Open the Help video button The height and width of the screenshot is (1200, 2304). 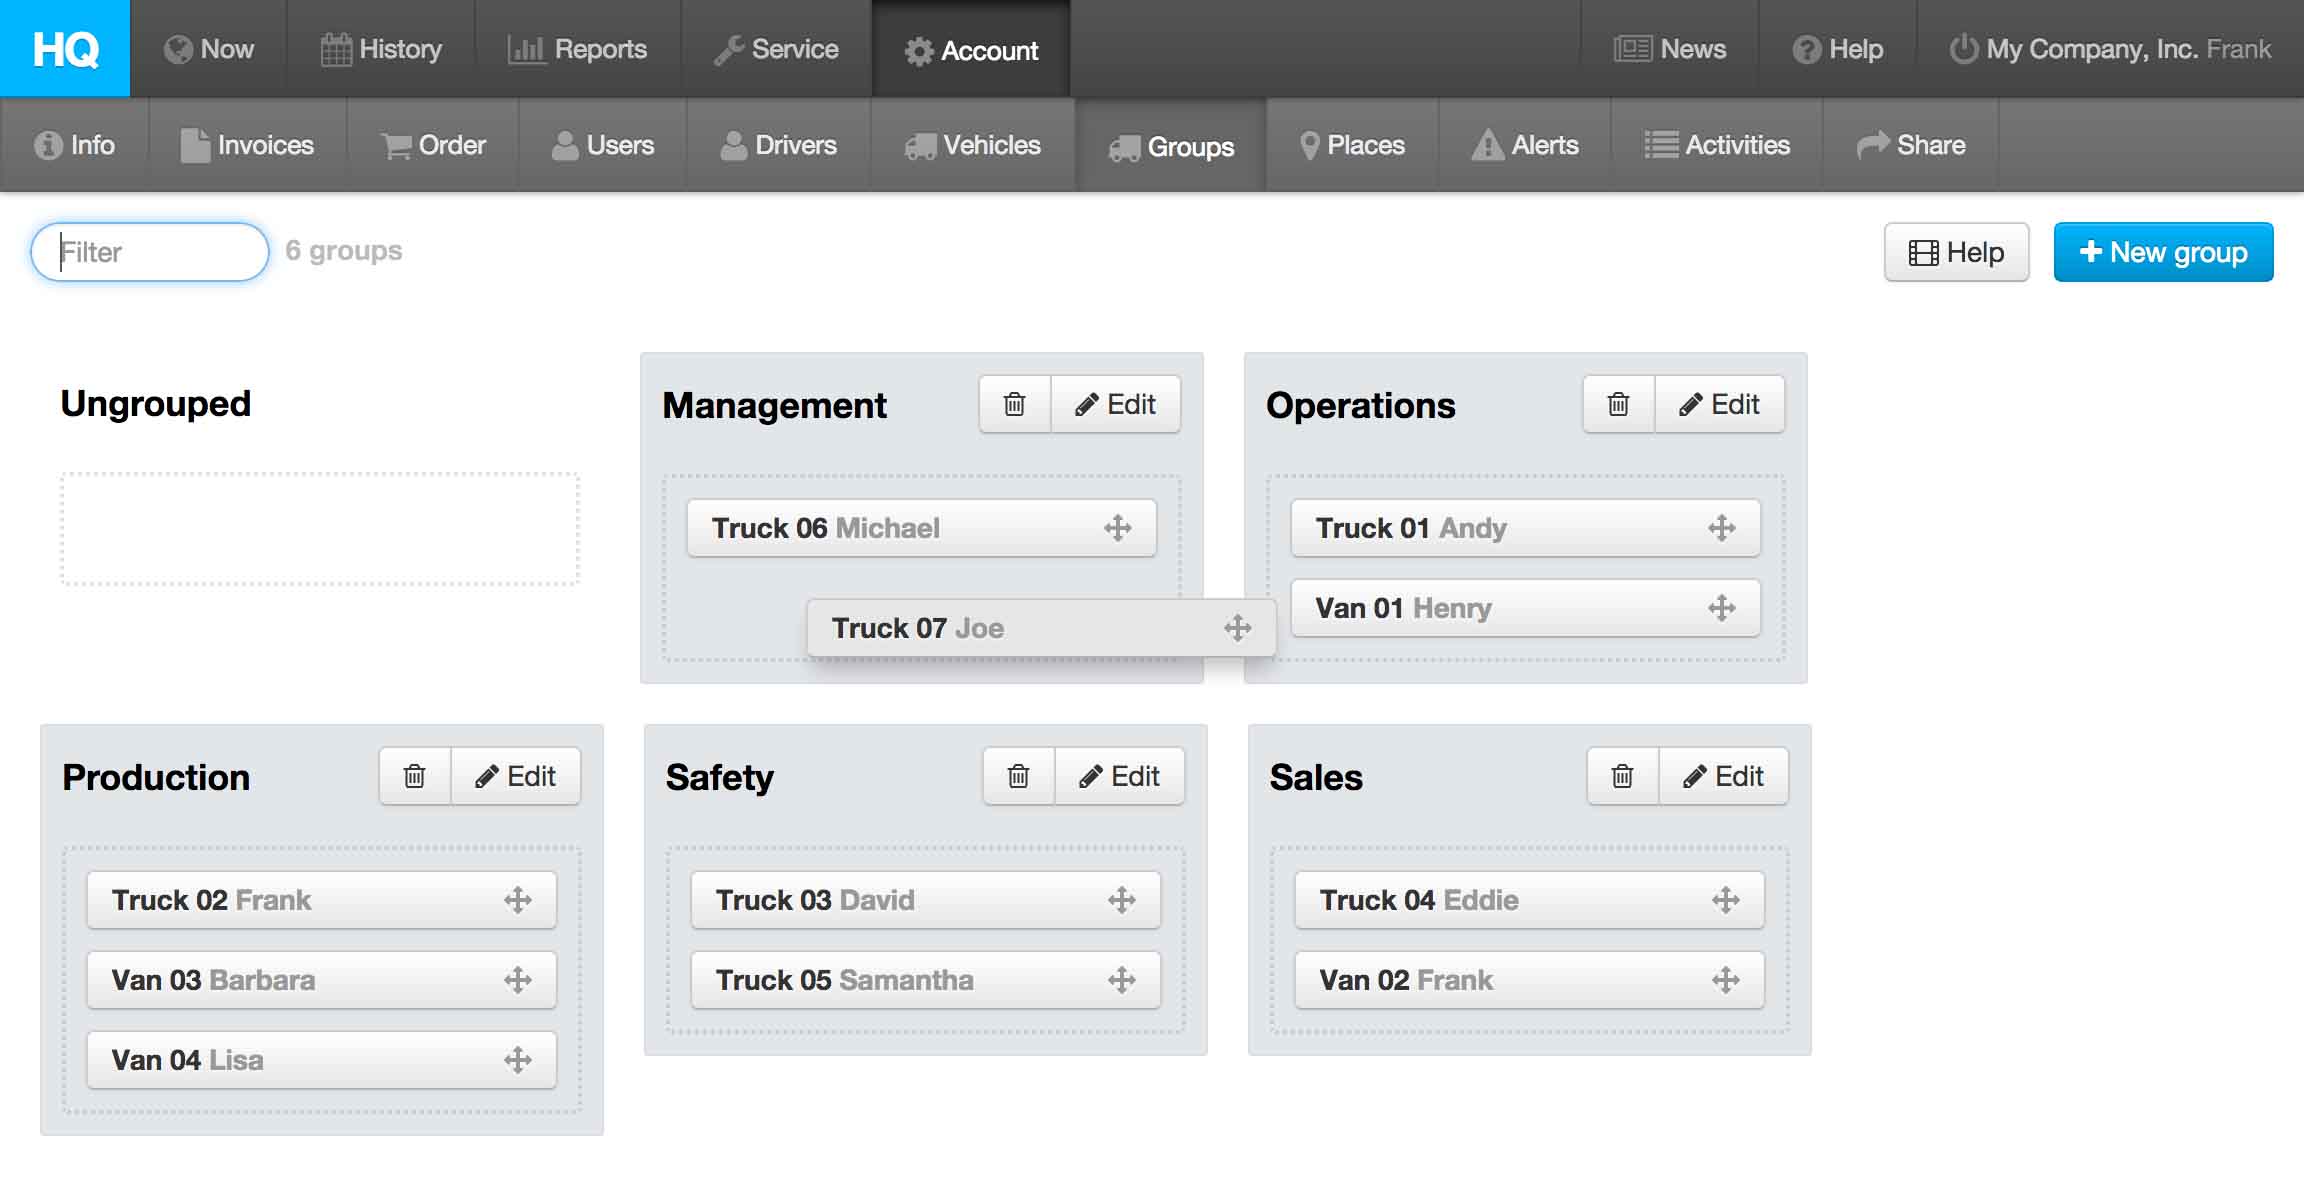coord(1956,252)
